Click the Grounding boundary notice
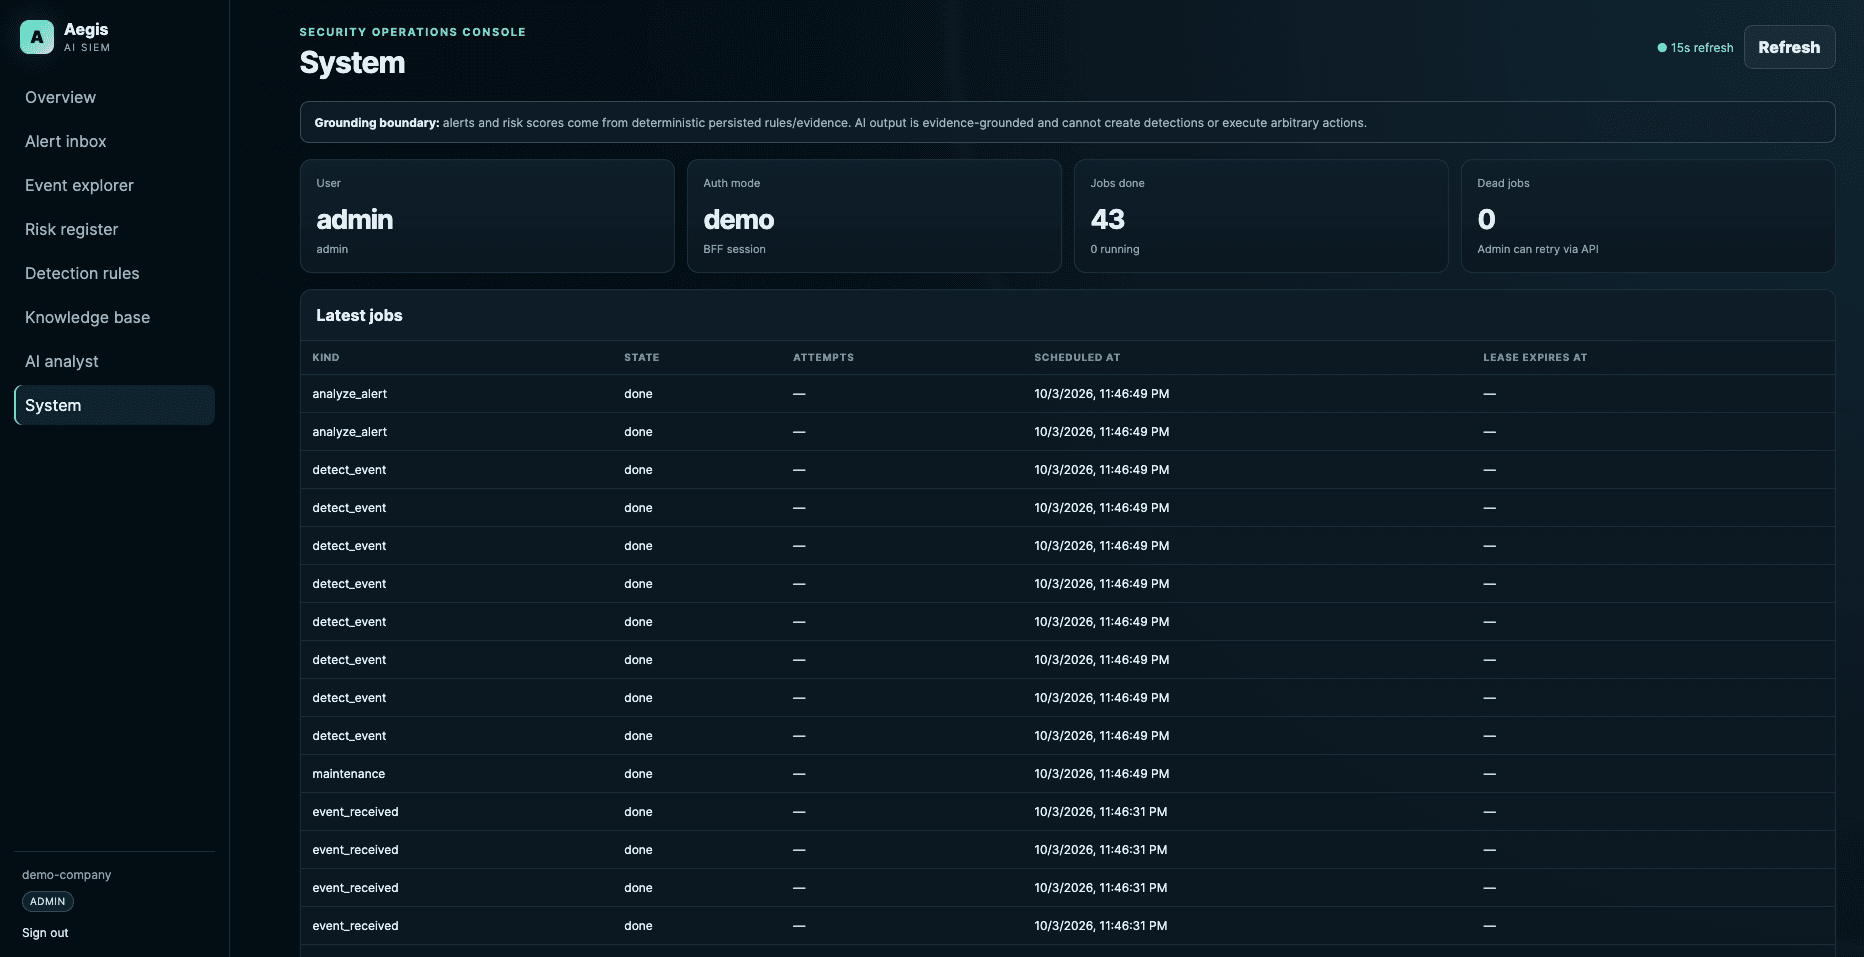 pyautogui.click(x=1067, y=122)
